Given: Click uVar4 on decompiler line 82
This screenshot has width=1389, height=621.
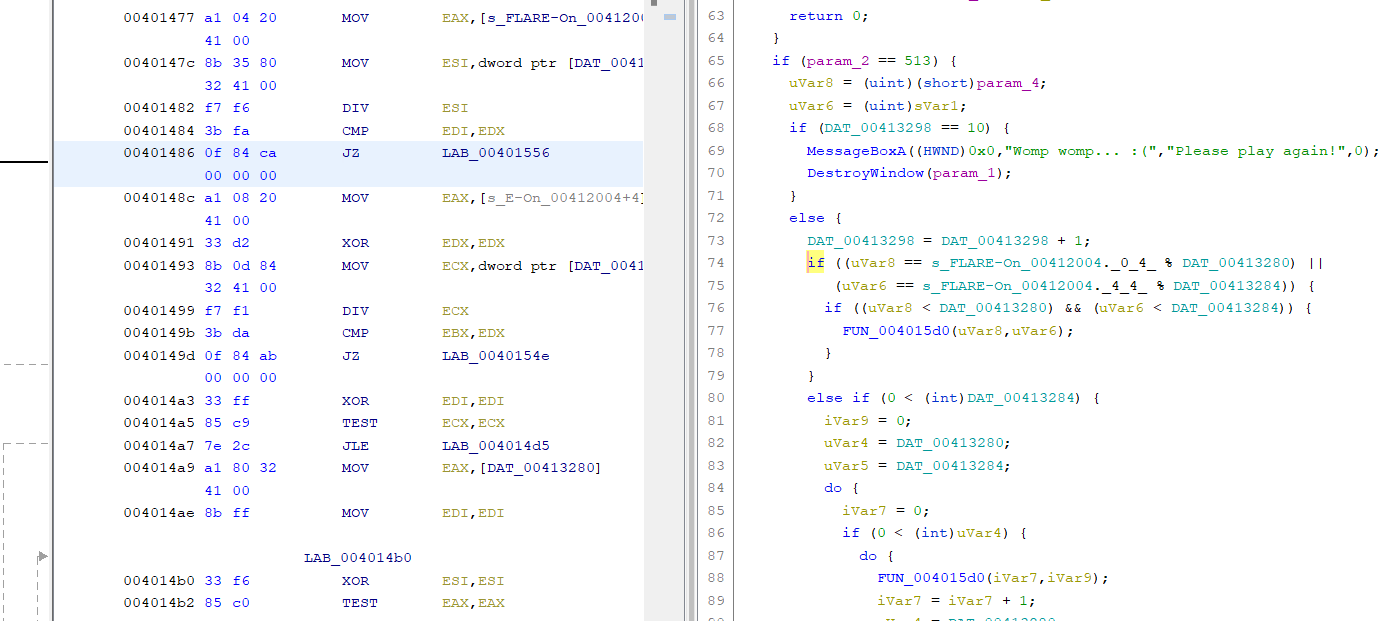Looking at the screenshot, I should point(846,443).
